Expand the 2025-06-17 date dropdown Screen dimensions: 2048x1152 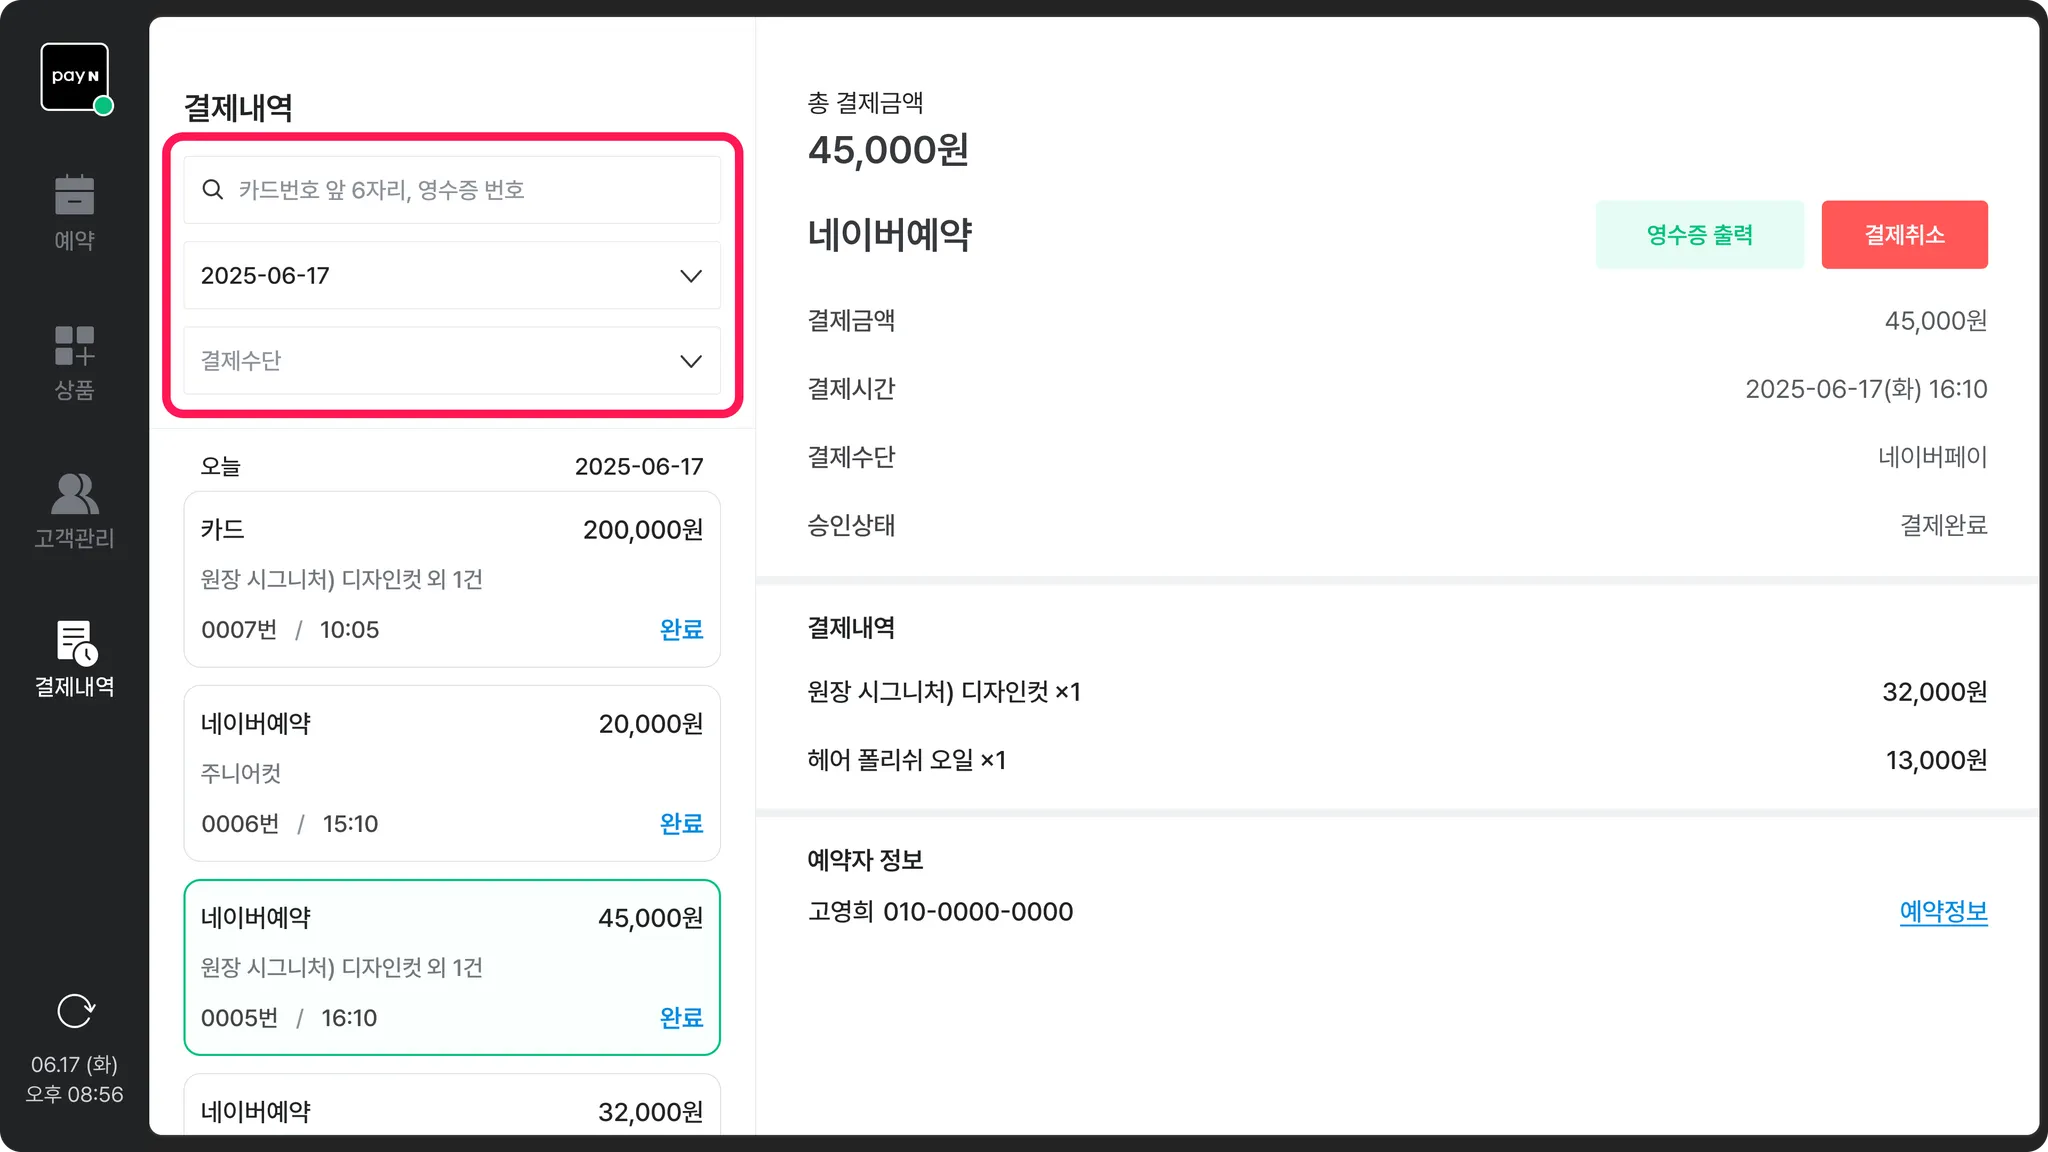tap(451, 276)
